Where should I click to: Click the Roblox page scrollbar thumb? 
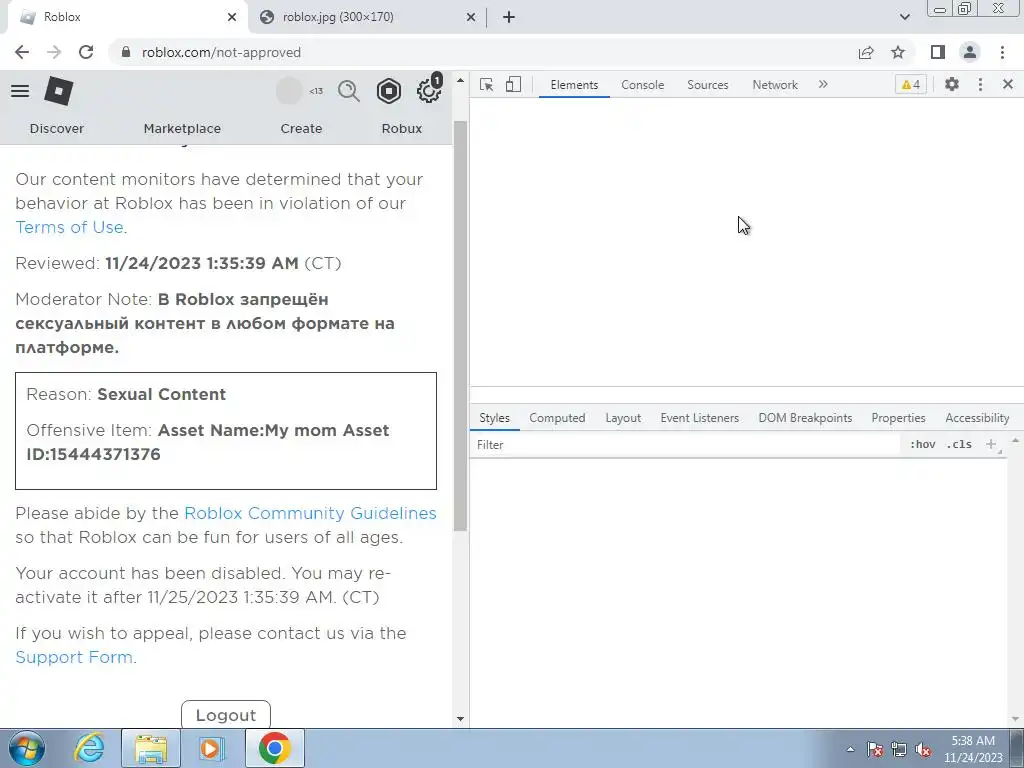(460, 327)
